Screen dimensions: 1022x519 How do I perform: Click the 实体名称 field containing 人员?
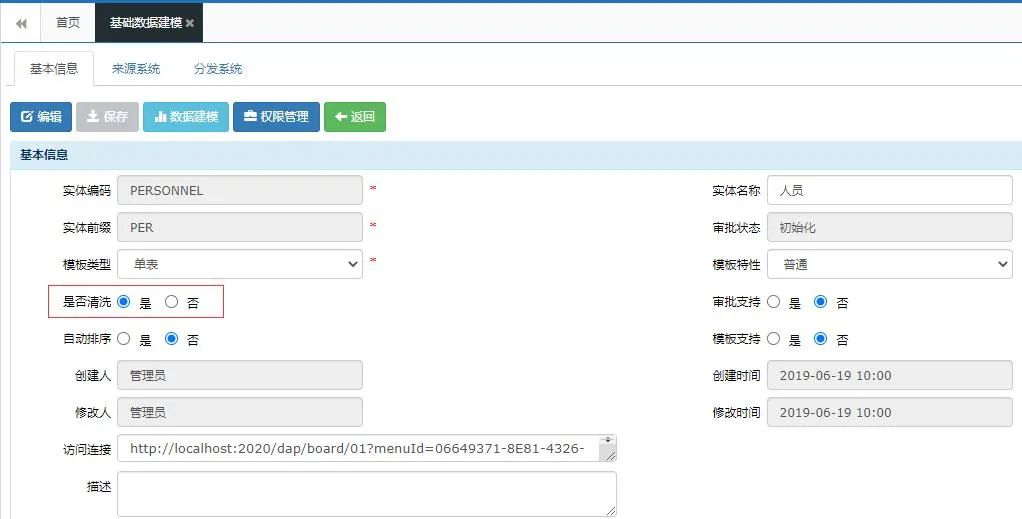(890, 190)
